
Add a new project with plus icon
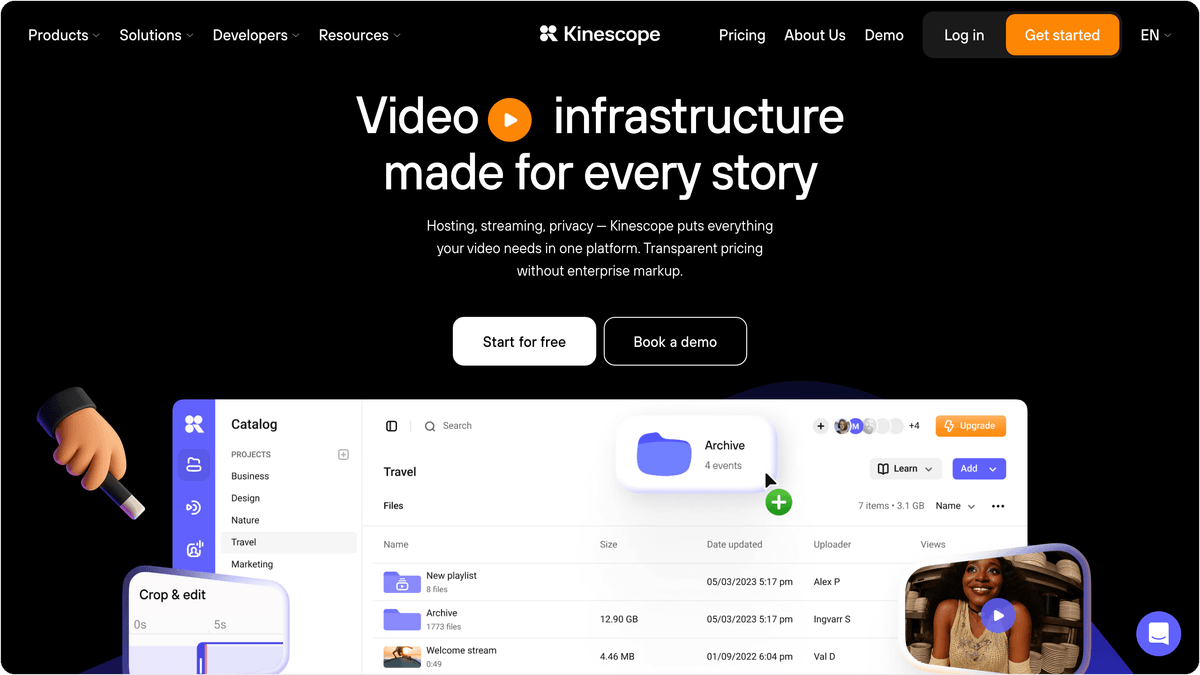click(343, 454)
